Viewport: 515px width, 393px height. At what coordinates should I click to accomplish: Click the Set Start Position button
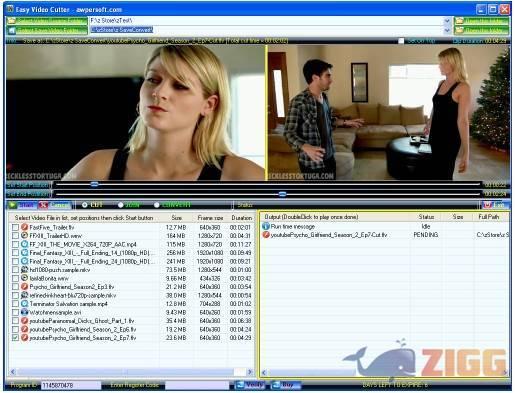[x=28, y=184]
